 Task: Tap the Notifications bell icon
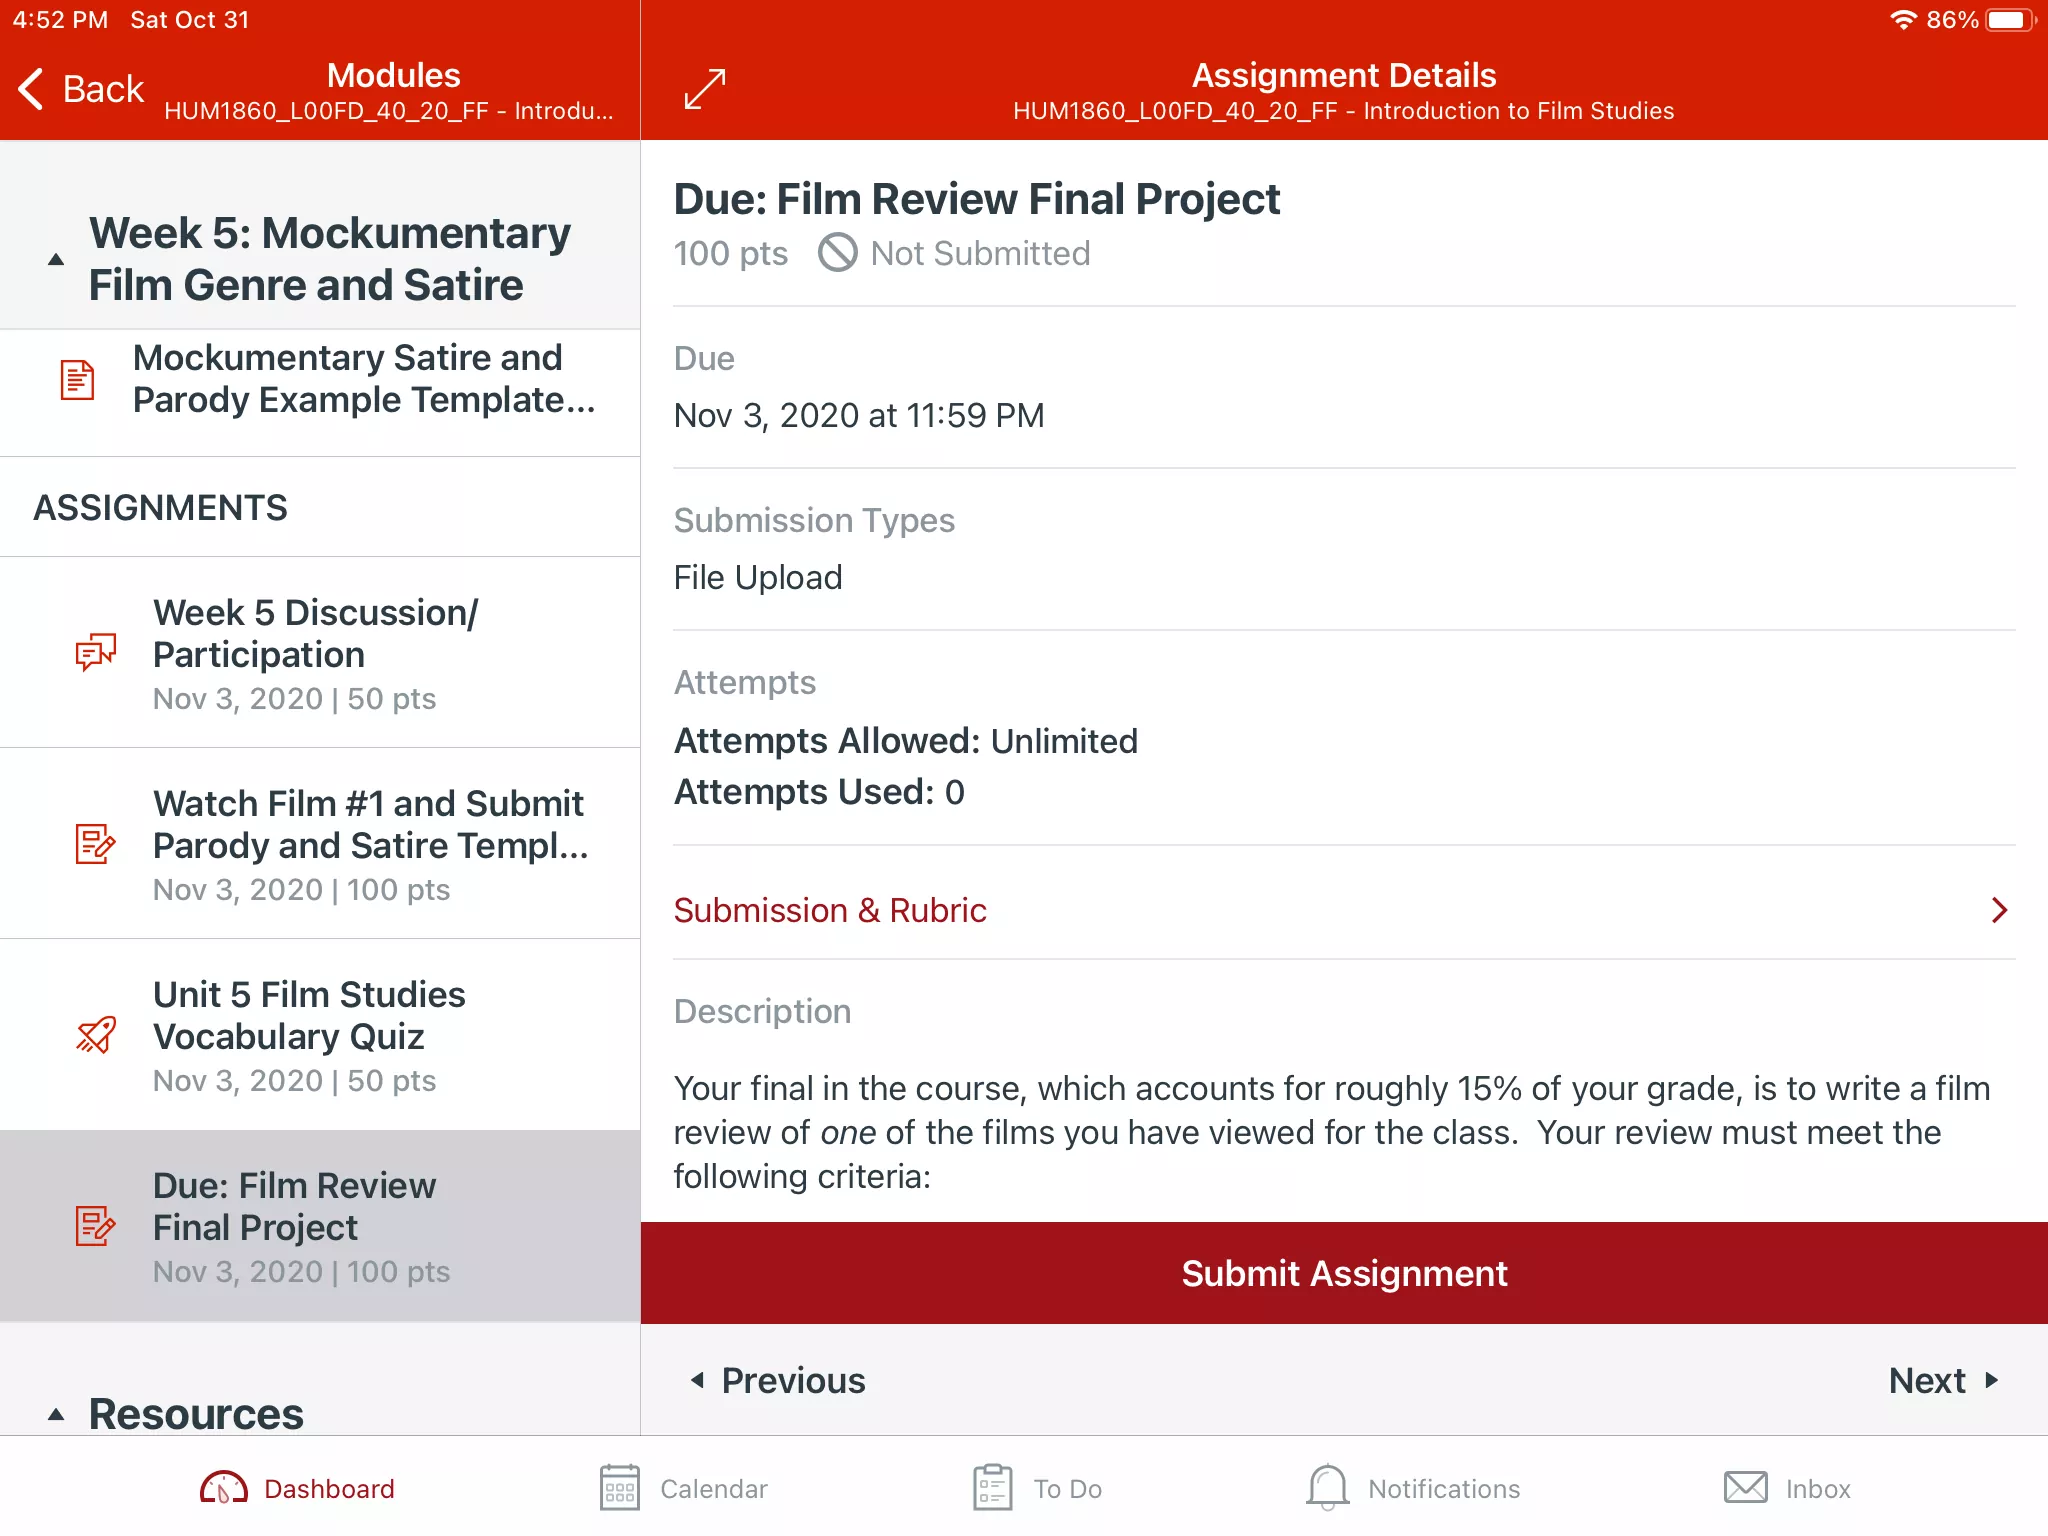click(x=1328, y=1489)
